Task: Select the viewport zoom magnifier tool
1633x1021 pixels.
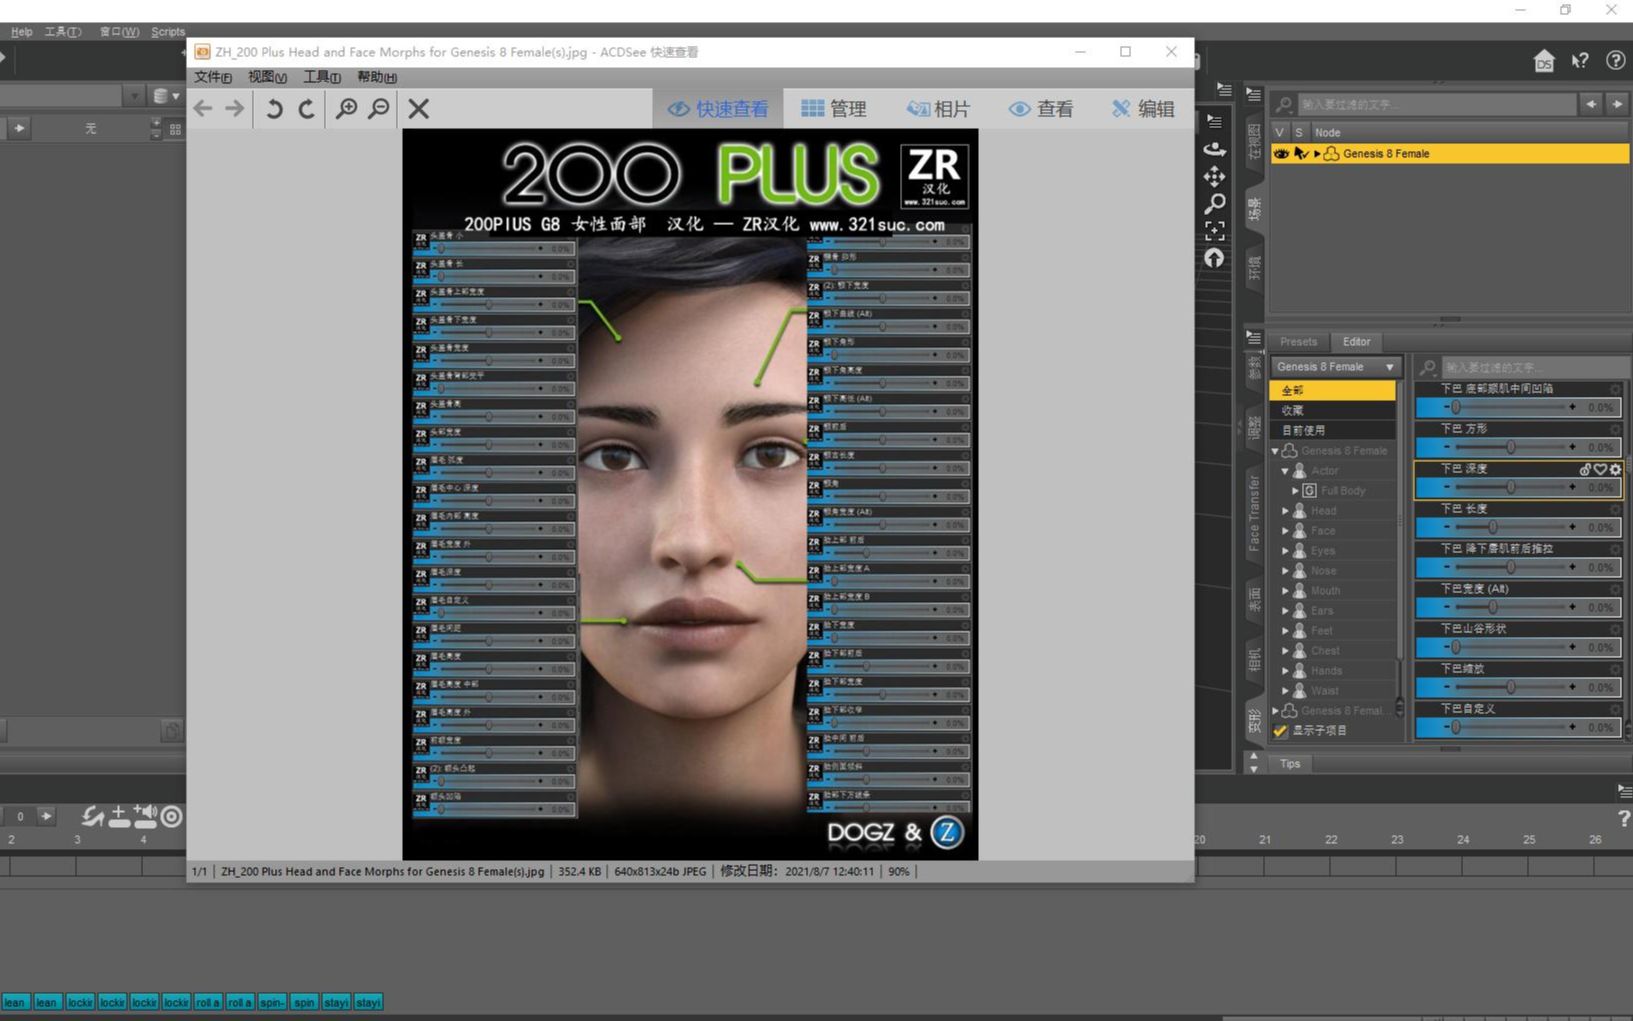Action: (1215, 204)
